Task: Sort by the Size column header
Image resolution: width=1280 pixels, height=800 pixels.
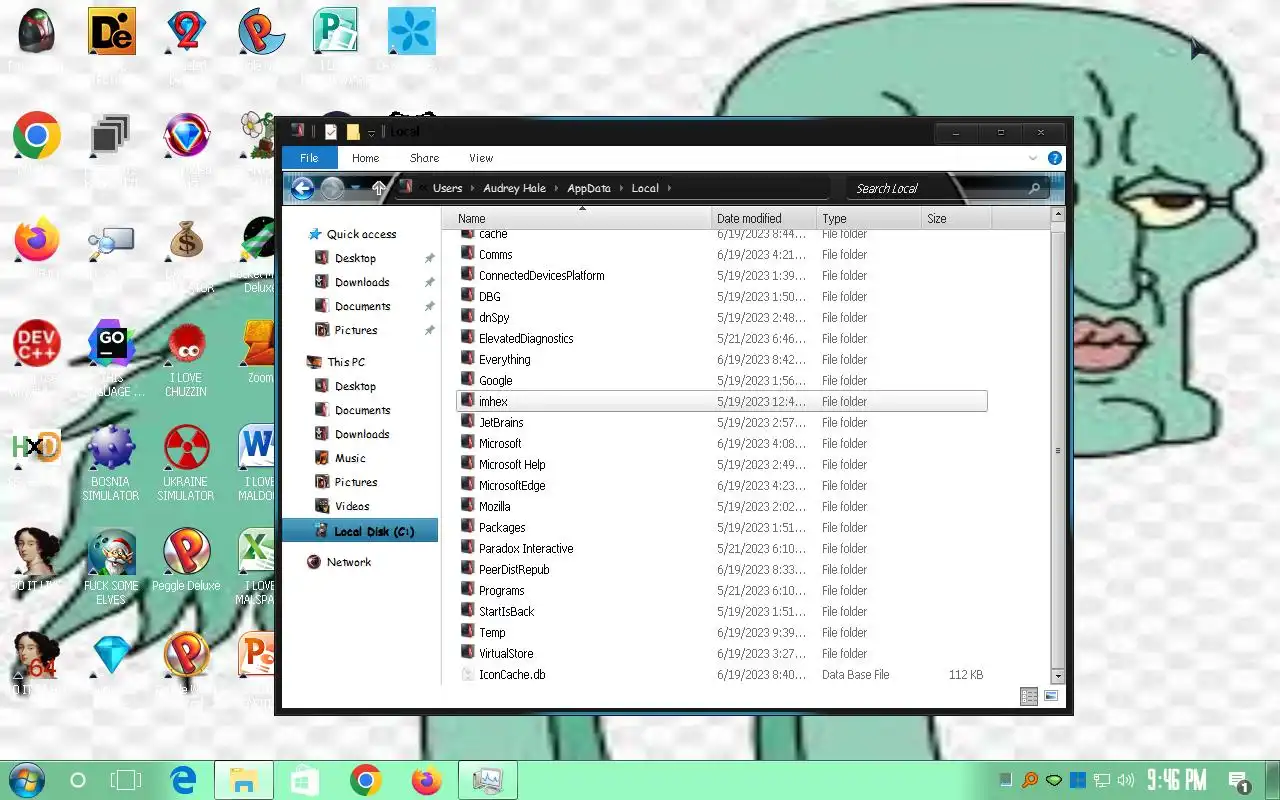Action: (x=955, y=218)
